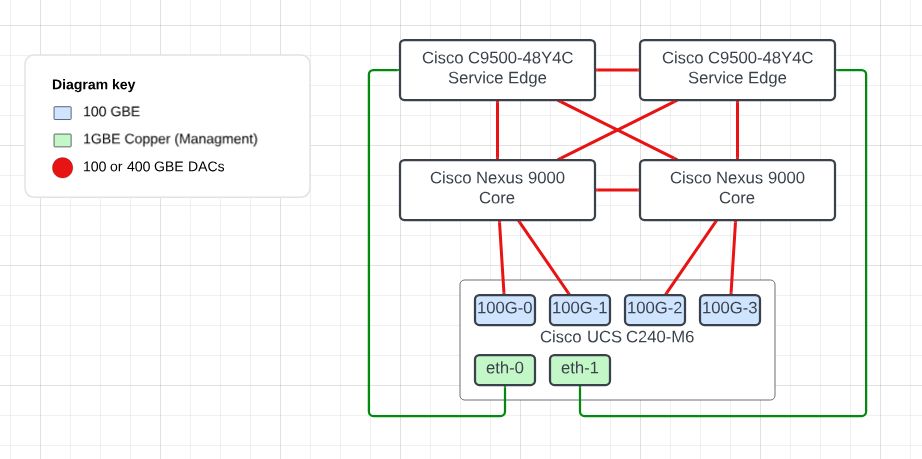The image size is (922, 459).
Task: Select red link between the Nexus Core switches
Action: tap(617, 189)
